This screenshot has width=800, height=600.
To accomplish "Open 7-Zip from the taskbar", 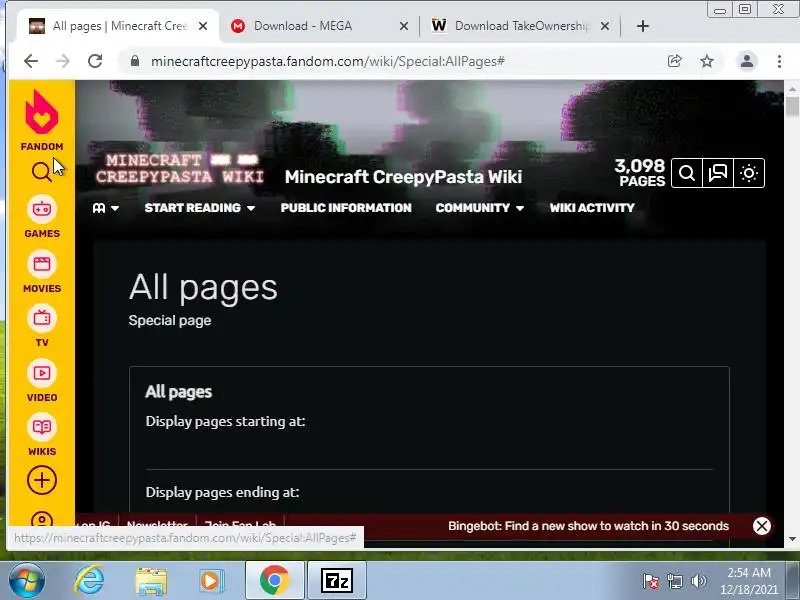I will coord(337,580).
